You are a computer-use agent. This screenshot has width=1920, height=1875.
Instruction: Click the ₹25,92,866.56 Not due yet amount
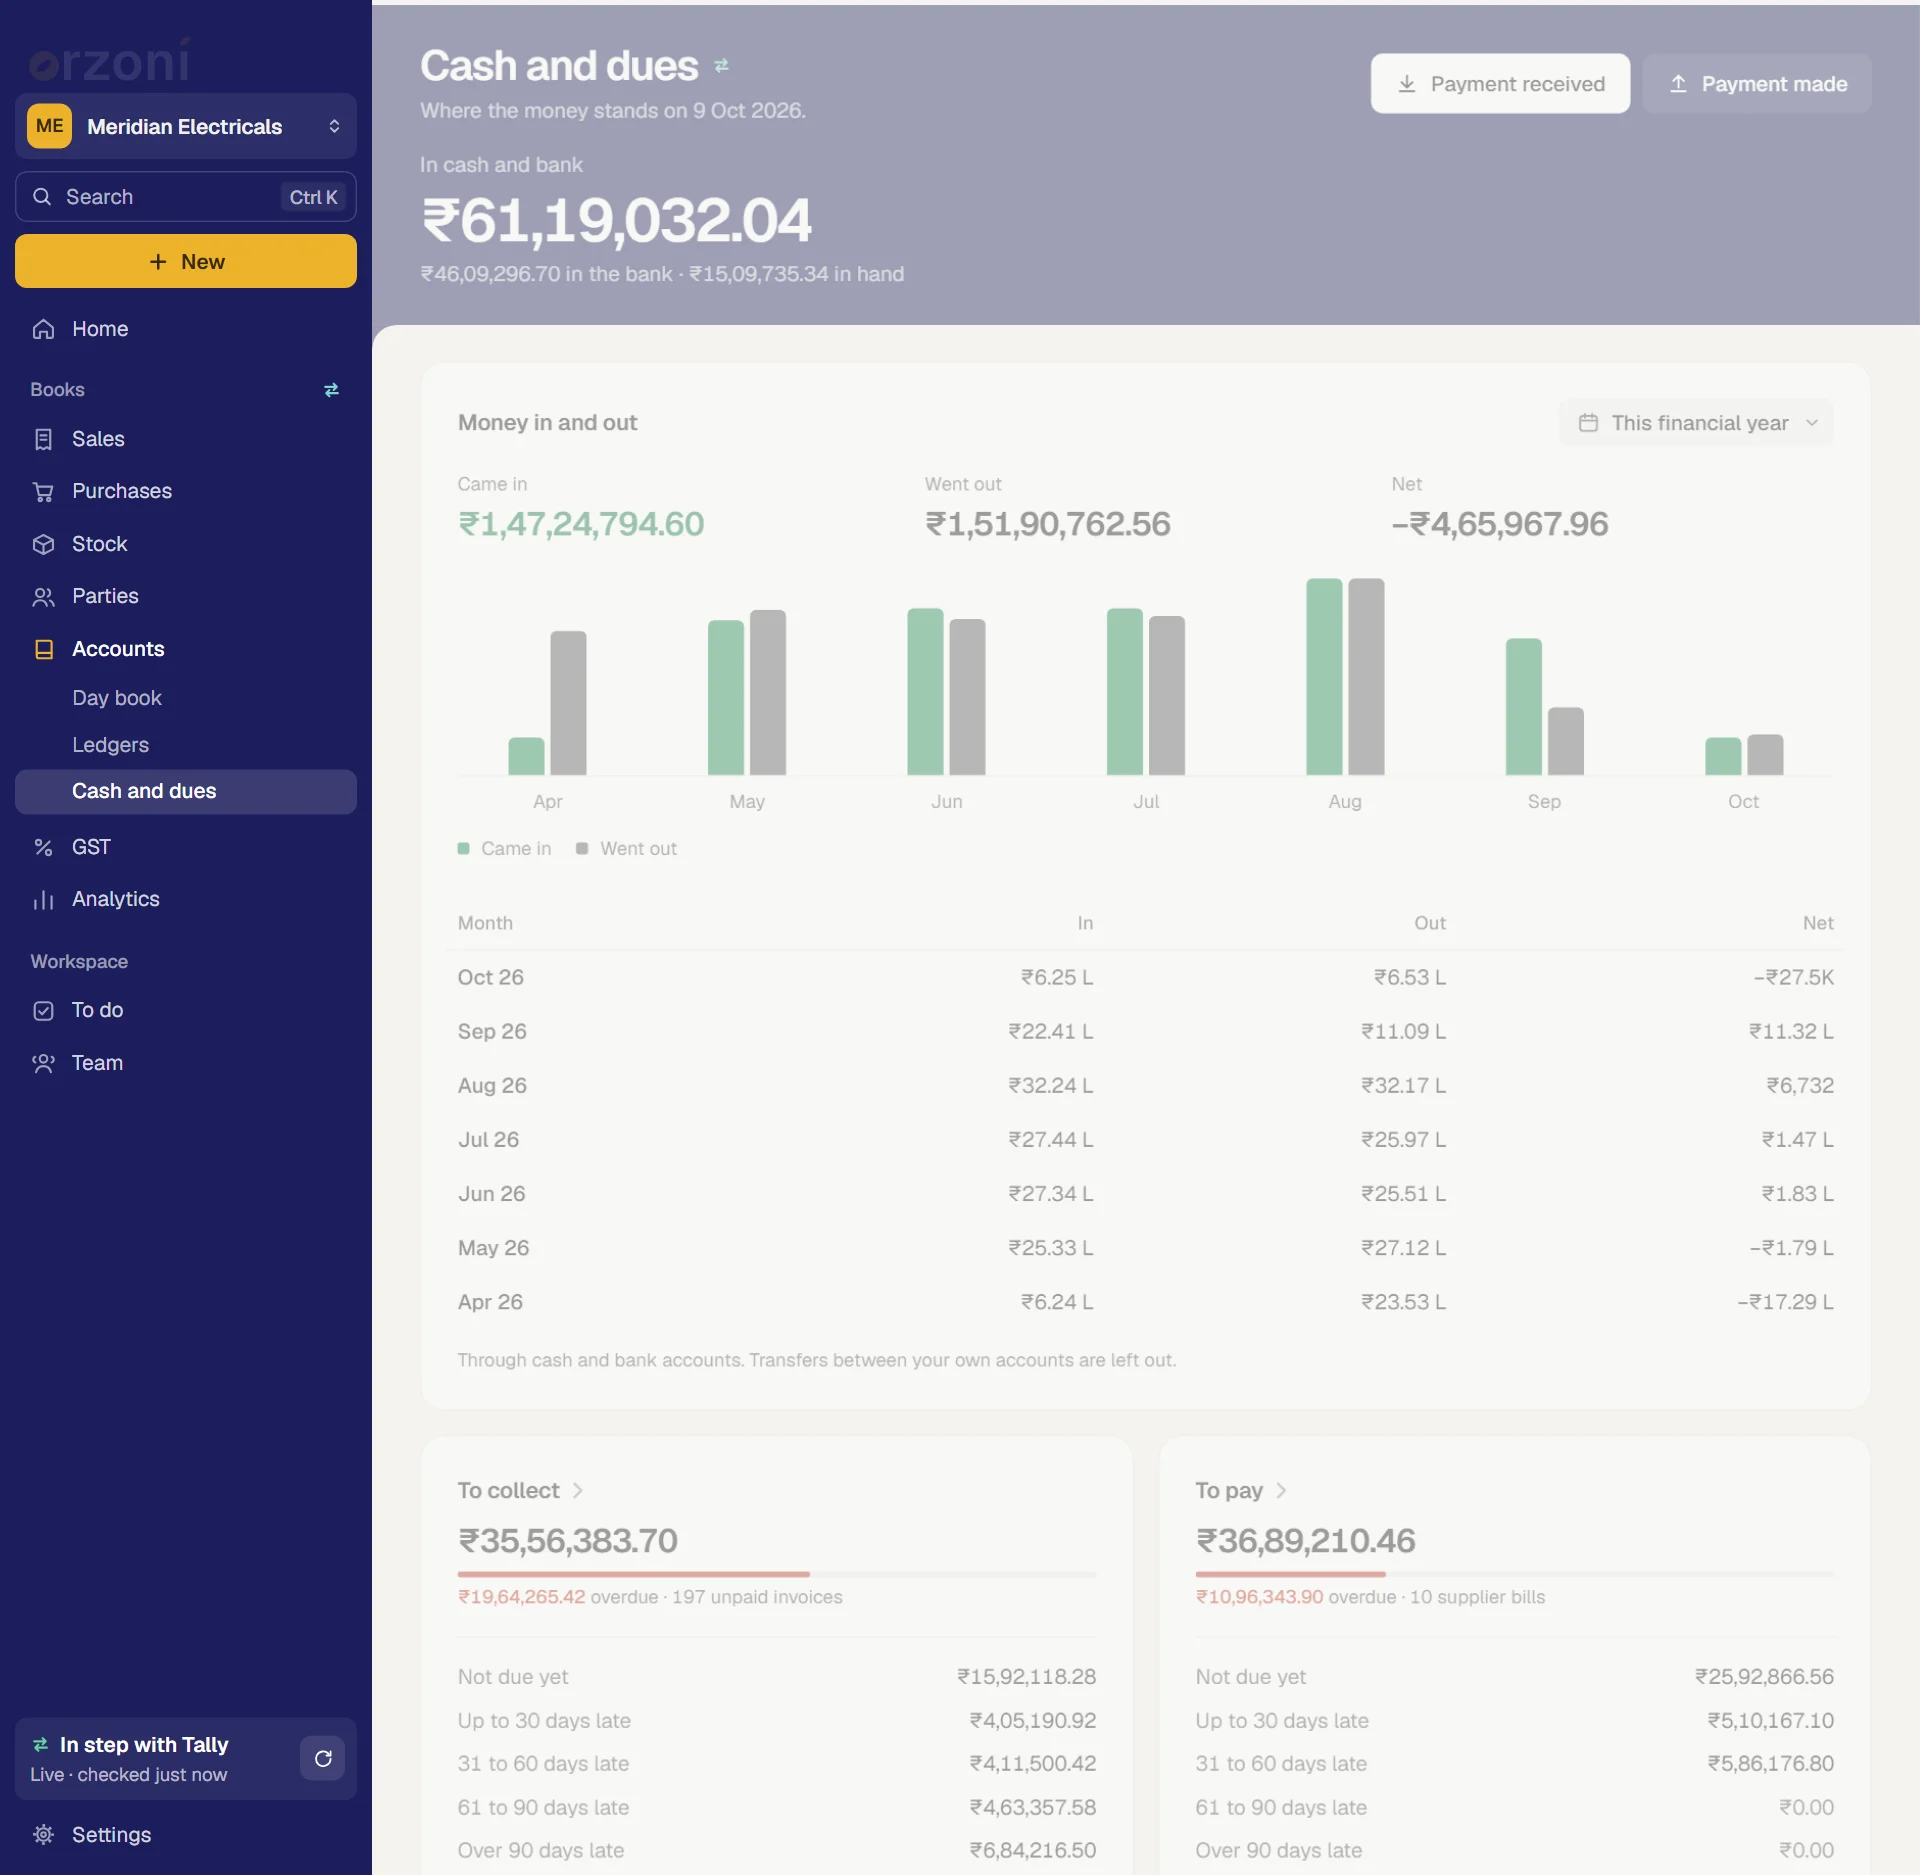pos(1764,1676)
